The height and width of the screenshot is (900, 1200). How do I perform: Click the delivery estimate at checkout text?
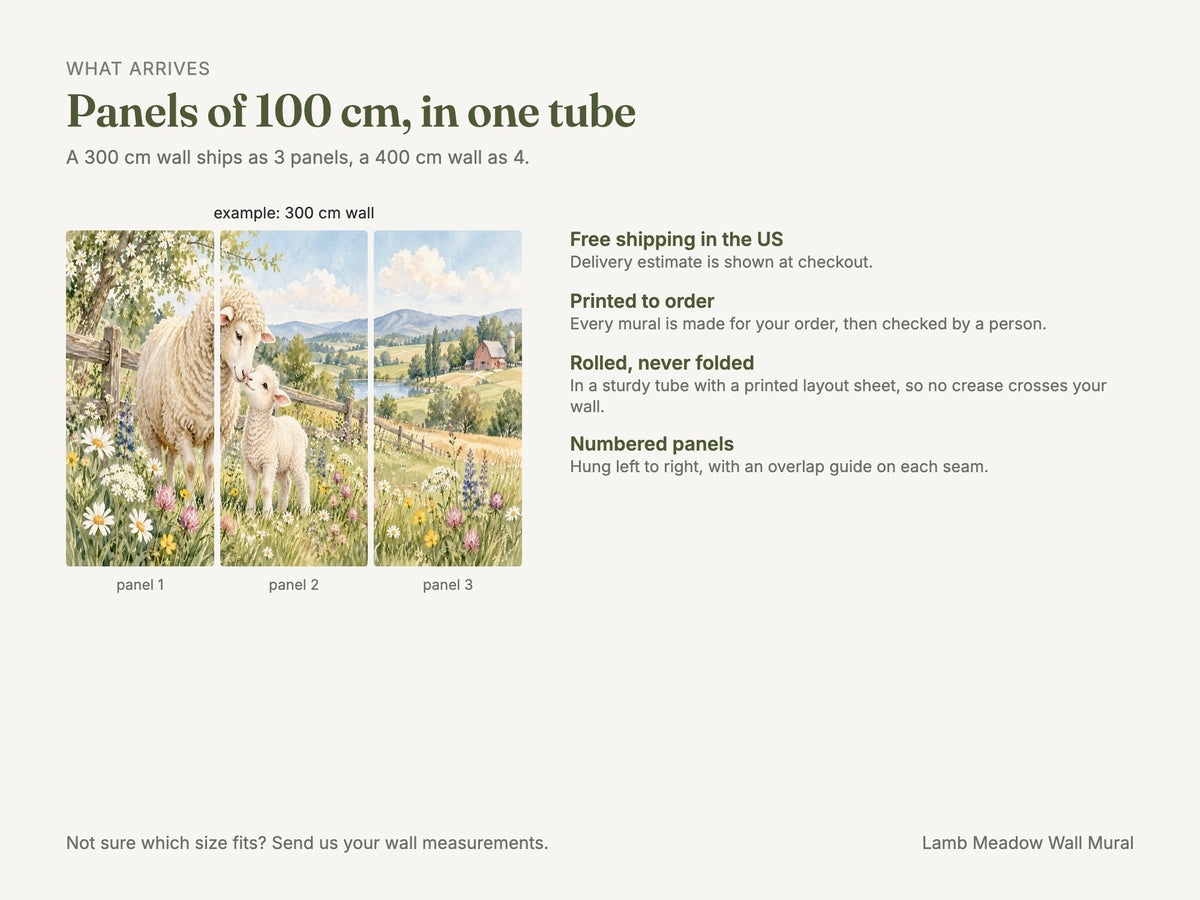[x=721, y=262]
